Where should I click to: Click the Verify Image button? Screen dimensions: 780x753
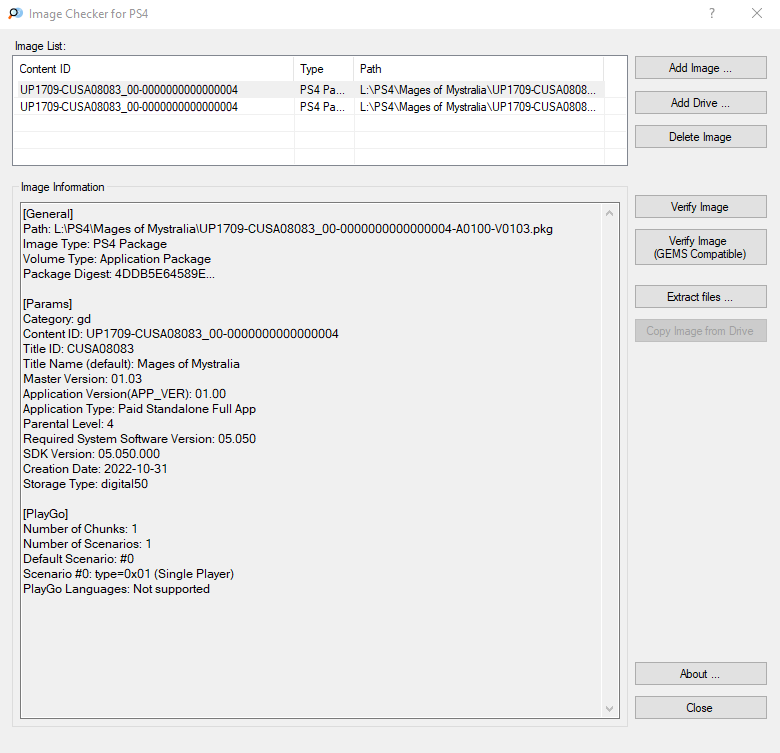tap(700, 206)
